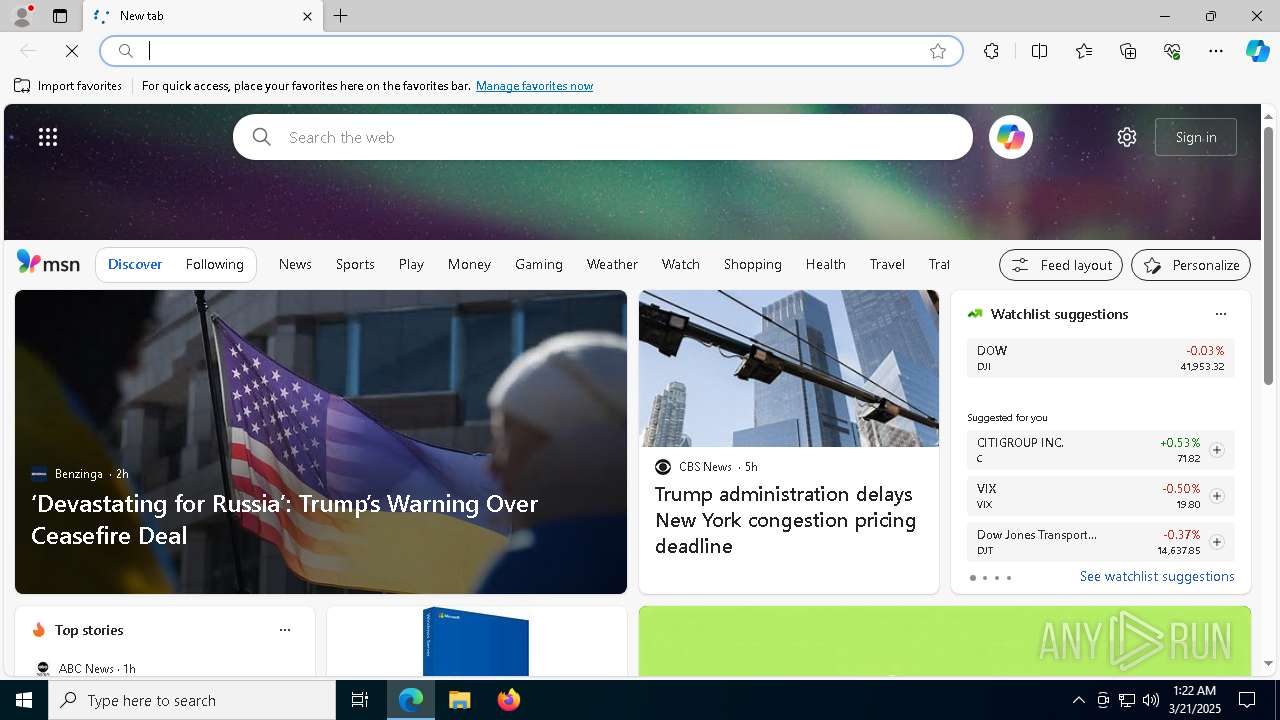Viewport: 1280px width, 720px height.
Task: Click into the browser address bar
Action: [530, 51]
